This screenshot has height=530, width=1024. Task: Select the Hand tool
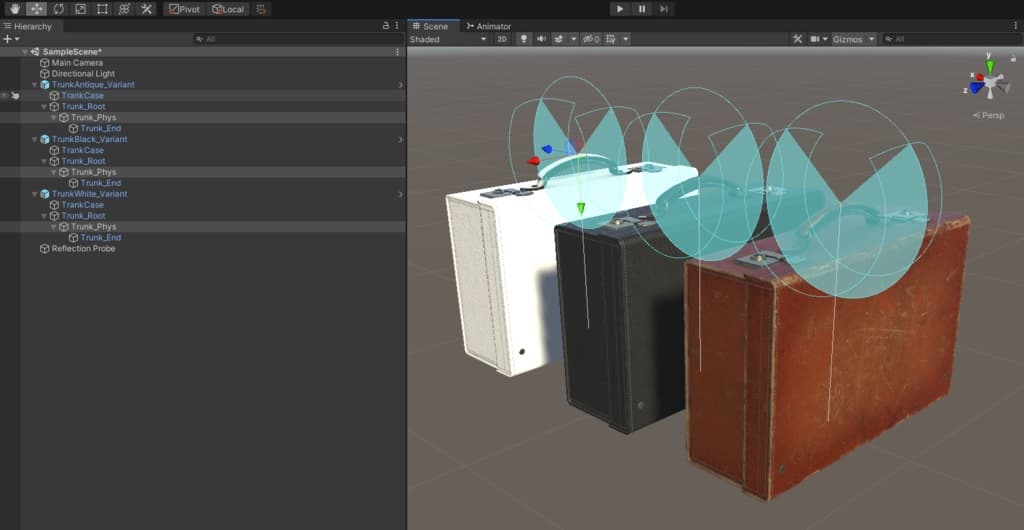tap(13, 9)
